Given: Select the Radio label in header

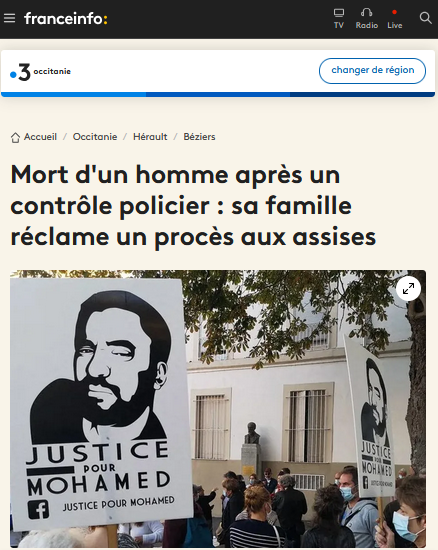Looking at the screenshot, I should click(x=367, y=25).
